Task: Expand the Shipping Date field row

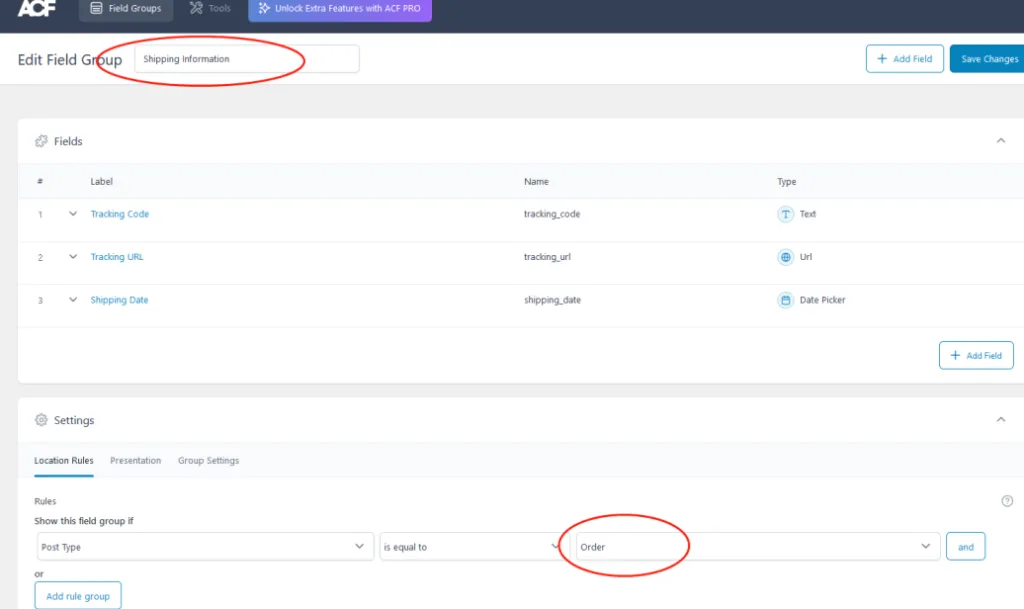Action: 73,300
